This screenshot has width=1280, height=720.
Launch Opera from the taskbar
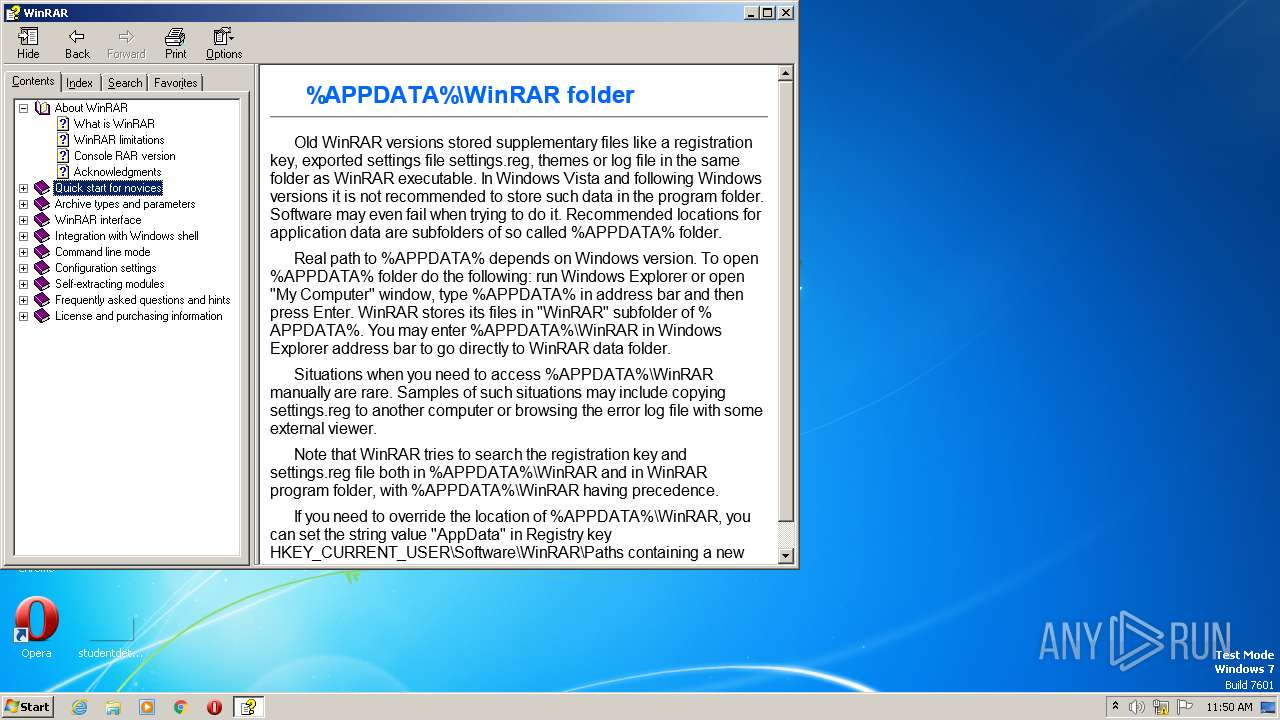(x=214, y=707)
